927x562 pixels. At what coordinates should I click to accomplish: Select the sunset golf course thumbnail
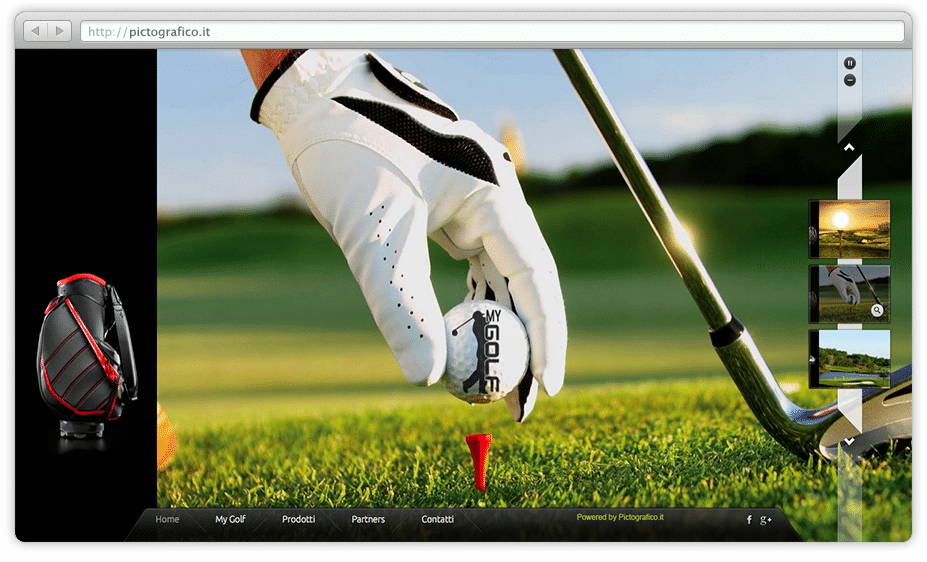pos(850,229)
